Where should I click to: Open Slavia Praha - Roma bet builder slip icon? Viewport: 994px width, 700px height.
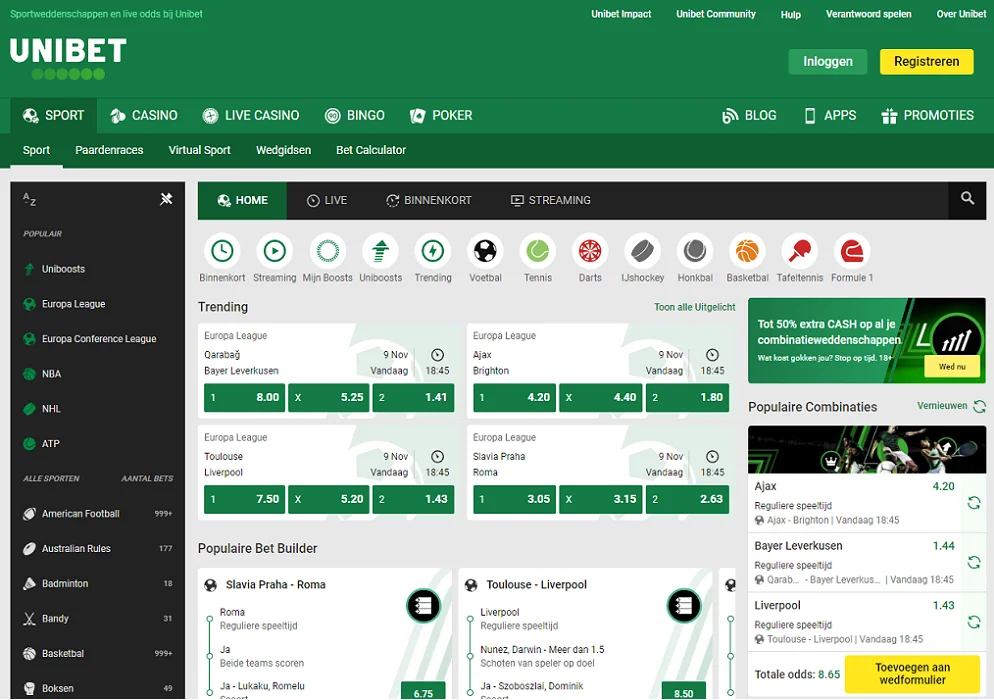click(x=423, y=606)
